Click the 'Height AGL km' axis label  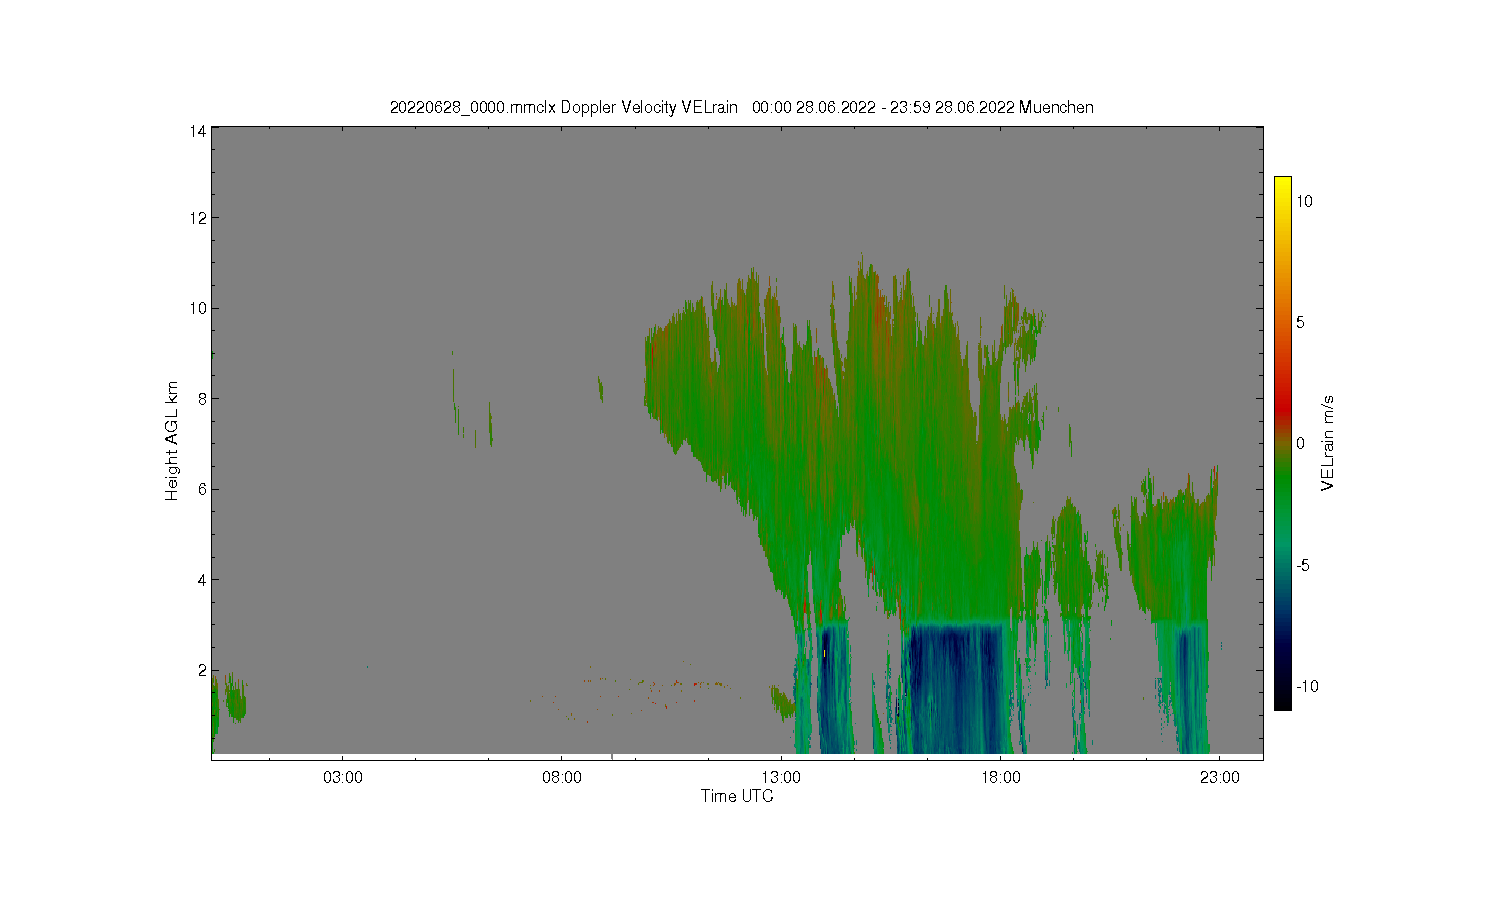pyautogui.click(x=172, y=441)
